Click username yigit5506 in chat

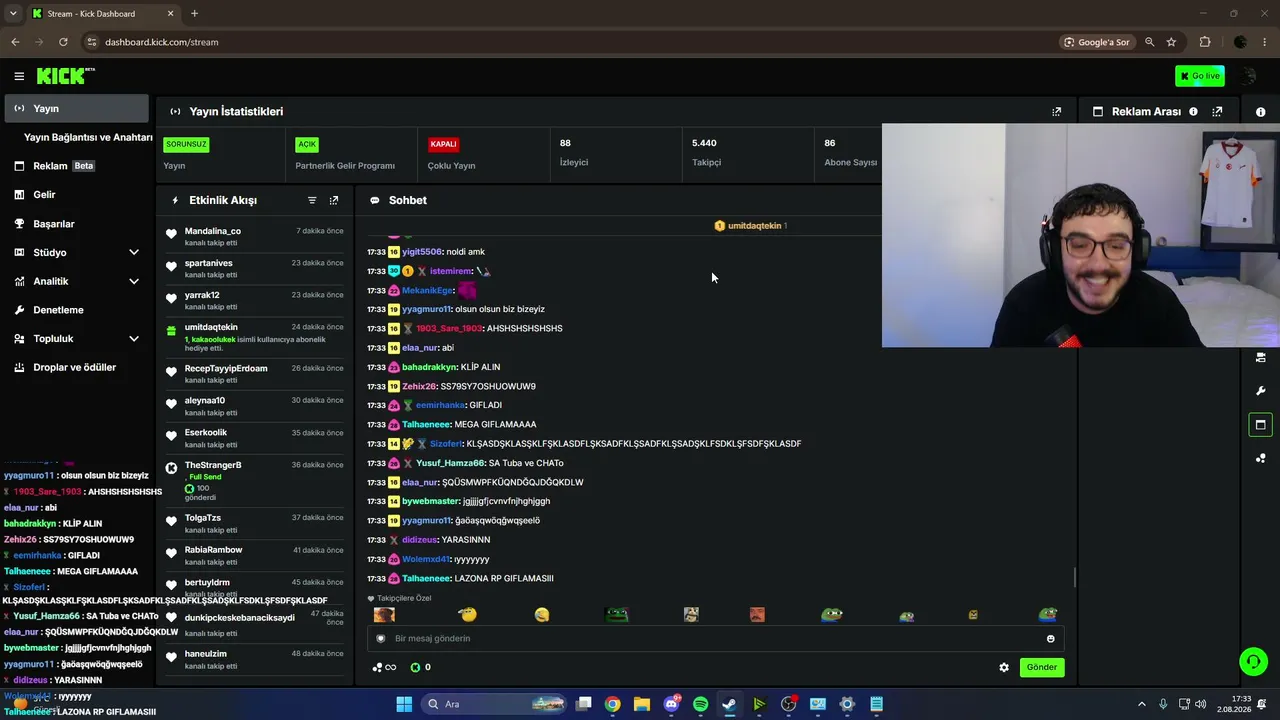coord(422,252)
